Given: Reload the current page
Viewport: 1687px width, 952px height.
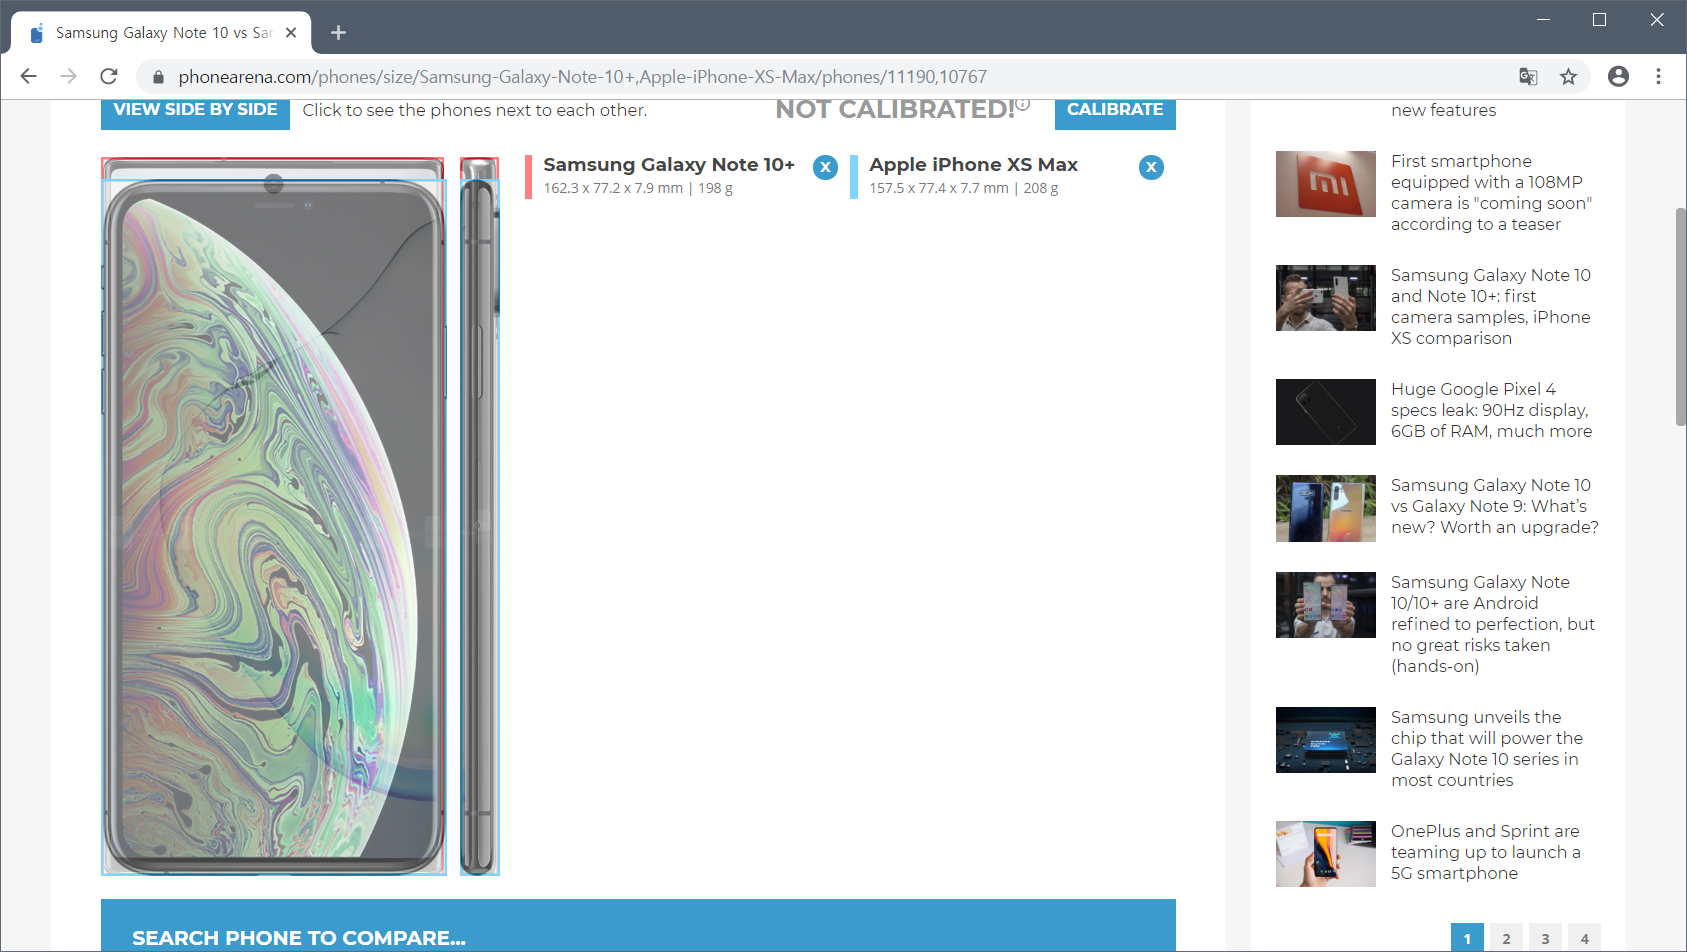Looking at the screenshot, I should pos(109,76).
